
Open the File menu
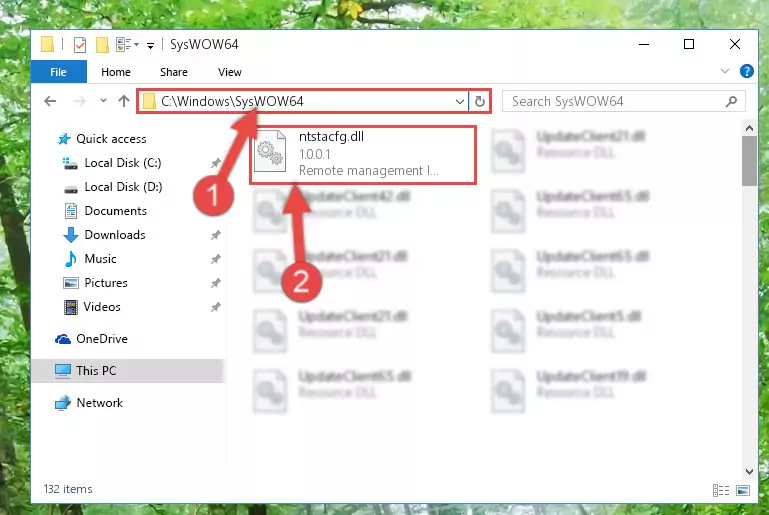(58, 72)
